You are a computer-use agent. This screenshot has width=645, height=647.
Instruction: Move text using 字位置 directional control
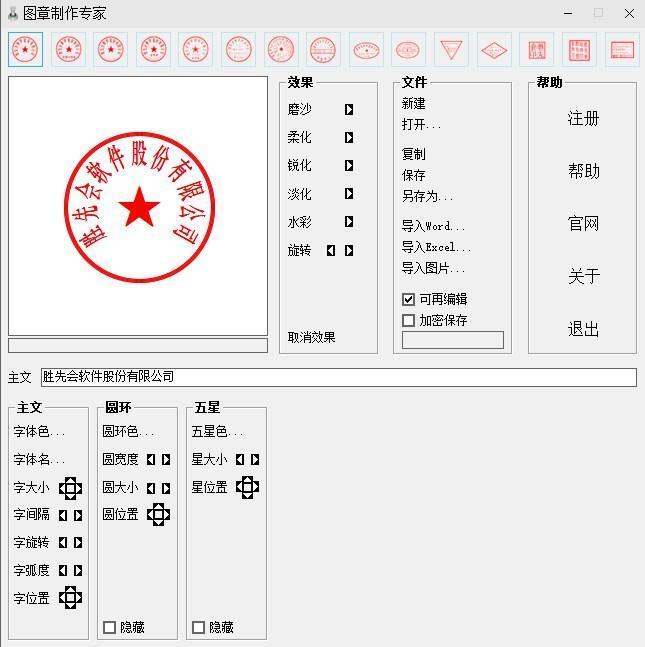pos(70,597)
